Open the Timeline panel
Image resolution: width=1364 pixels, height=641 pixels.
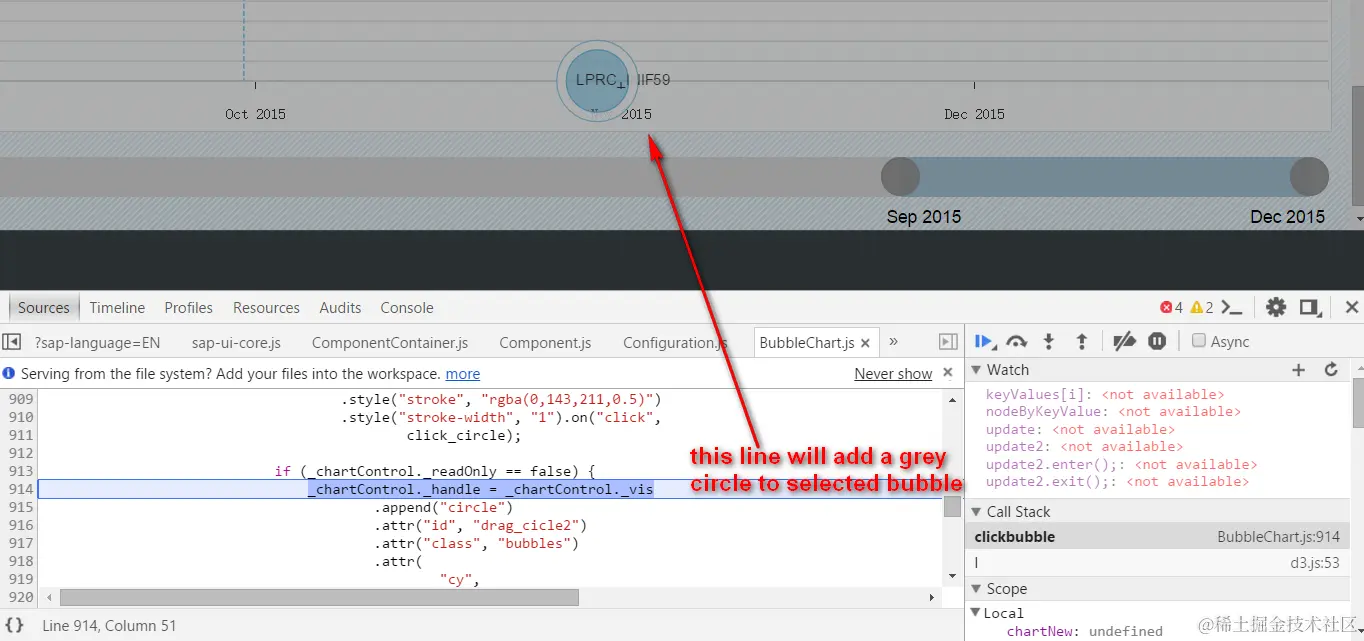click(117, 307)
